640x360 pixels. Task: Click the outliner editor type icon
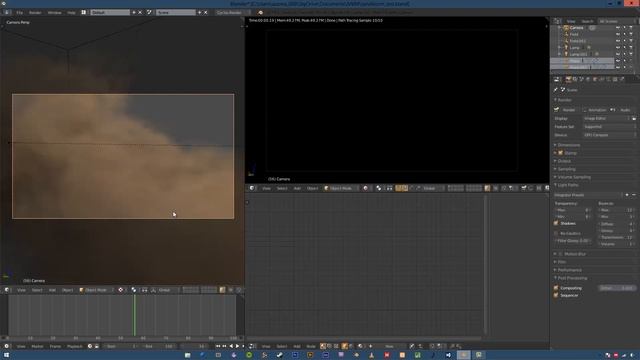click(557, 21)
